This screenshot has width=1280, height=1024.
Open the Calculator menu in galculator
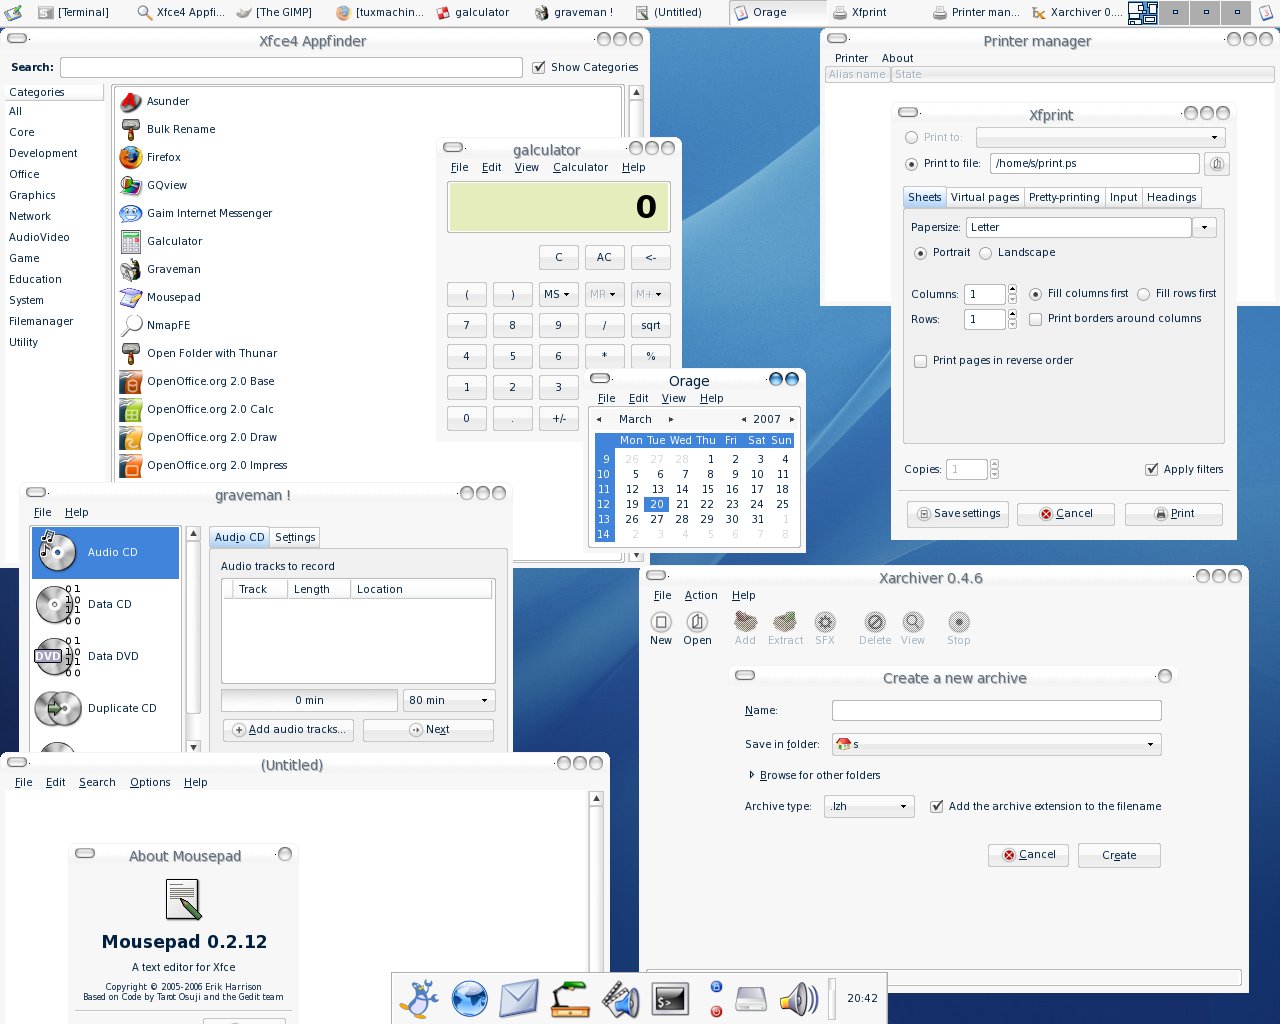point(580,167)
